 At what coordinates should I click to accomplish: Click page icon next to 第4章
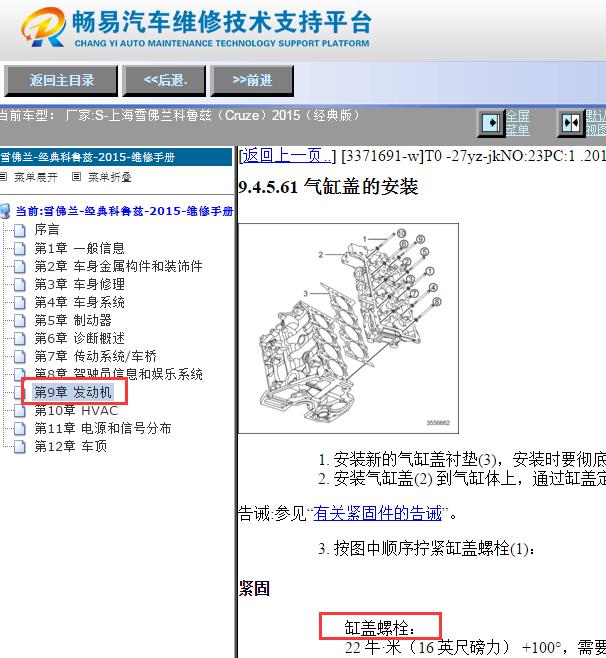[19, 303]
